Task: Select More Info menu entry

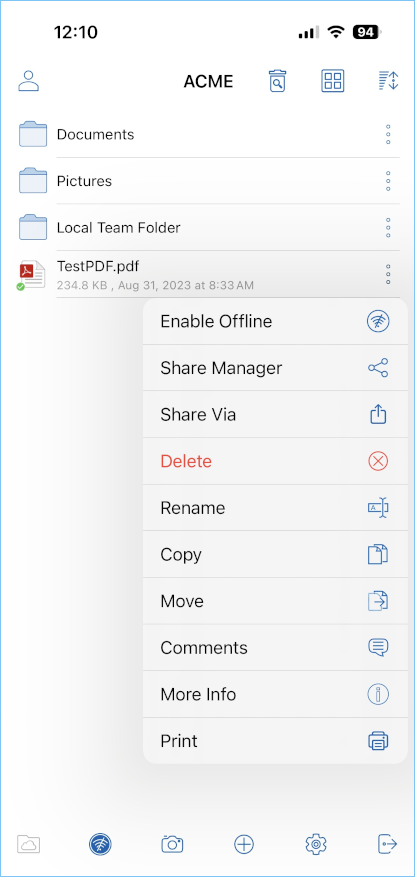Action: (275, 695)
